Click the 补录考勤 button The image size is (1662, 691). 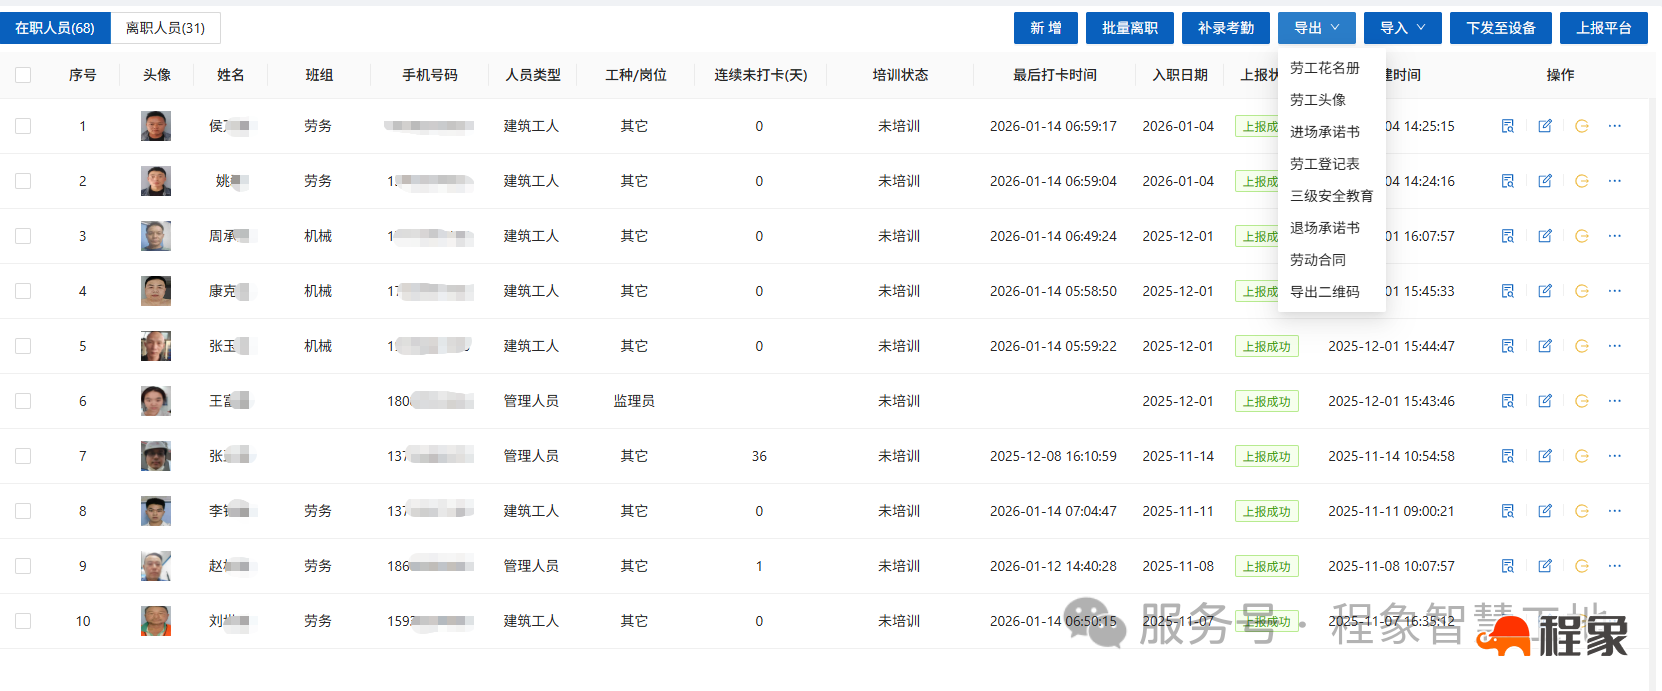point(1226,28)
